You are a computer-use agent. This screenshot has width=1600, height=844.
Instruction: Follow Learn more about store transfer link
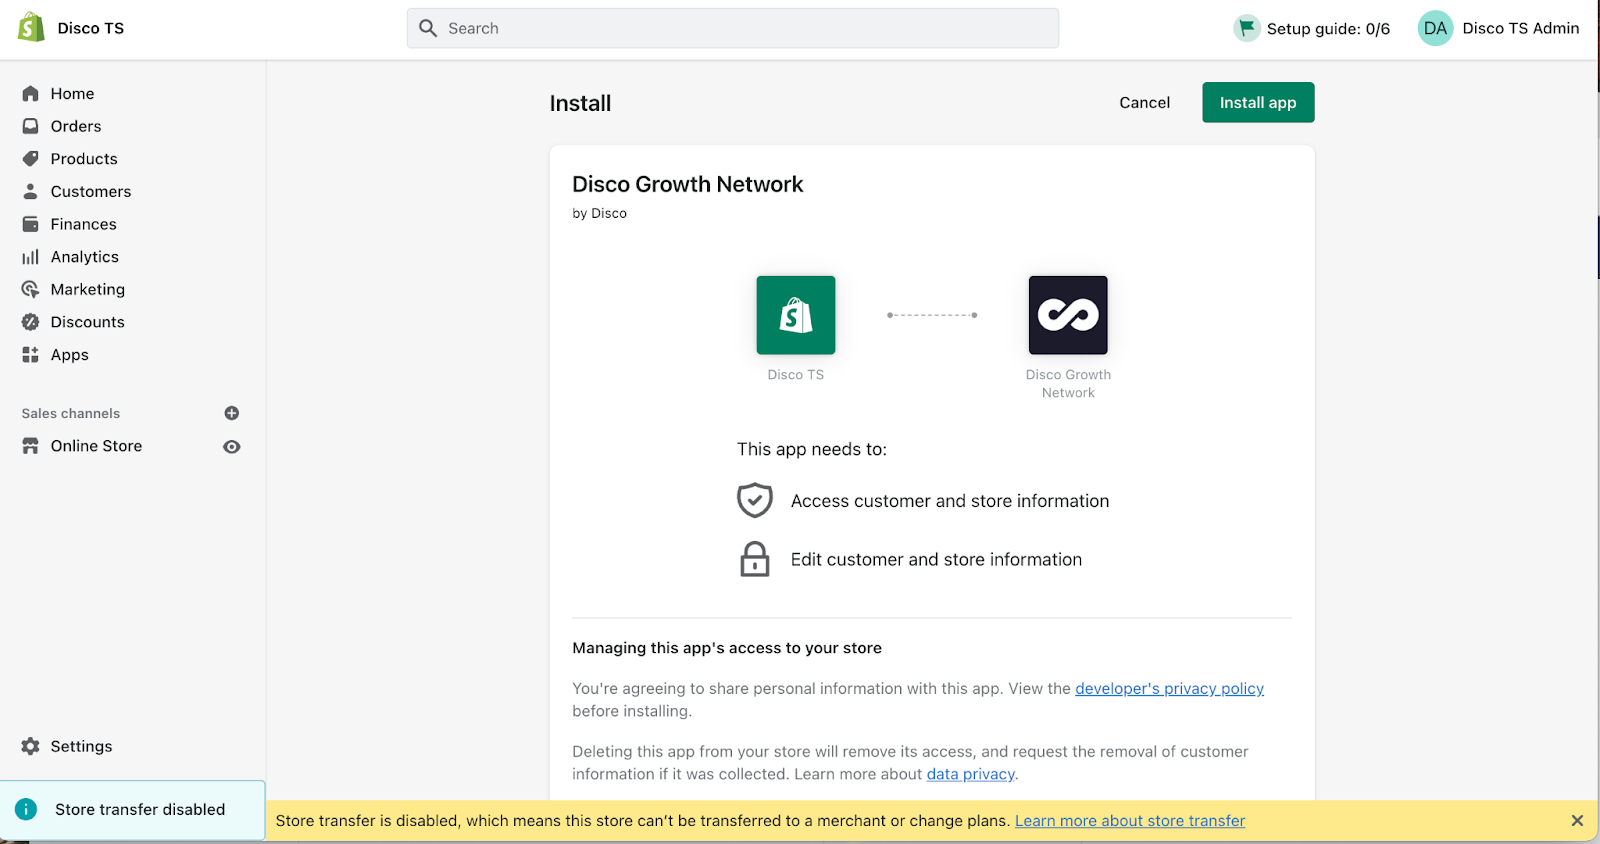[1130, 821]
